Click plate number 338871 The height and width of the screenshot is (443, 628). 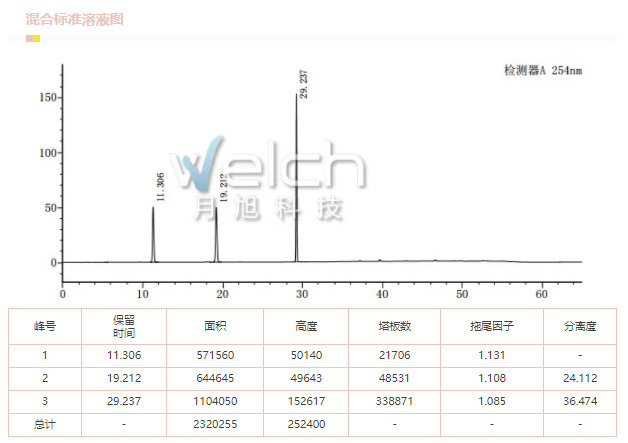tap(395, 401)
